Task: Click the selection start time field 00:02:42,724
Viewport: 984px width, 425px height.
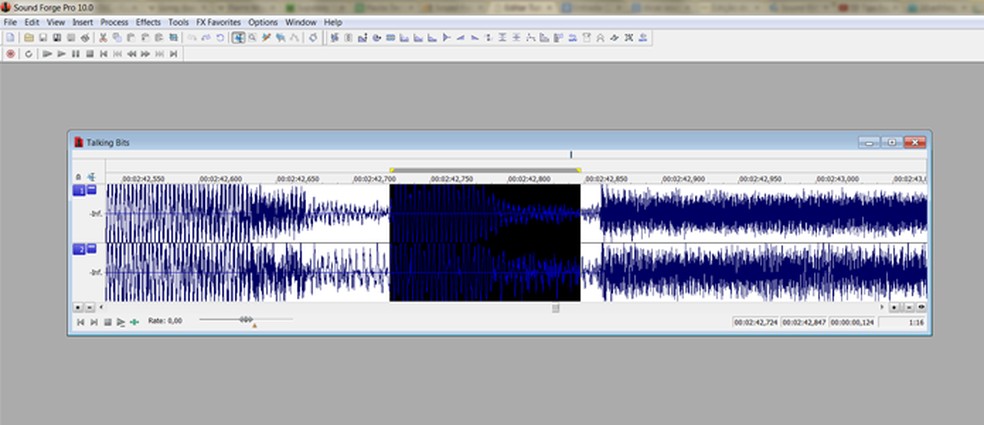Action: (755, 323)
